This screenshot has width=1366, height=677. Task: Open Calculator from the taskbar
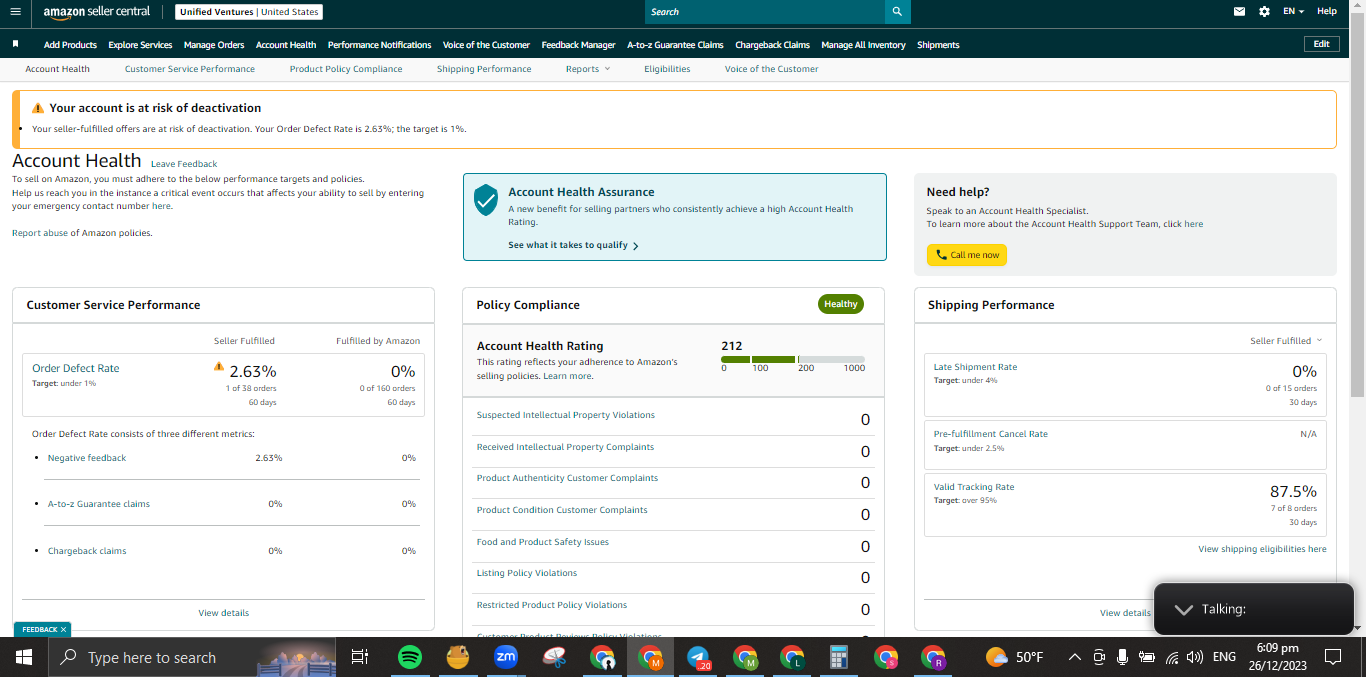839,657
